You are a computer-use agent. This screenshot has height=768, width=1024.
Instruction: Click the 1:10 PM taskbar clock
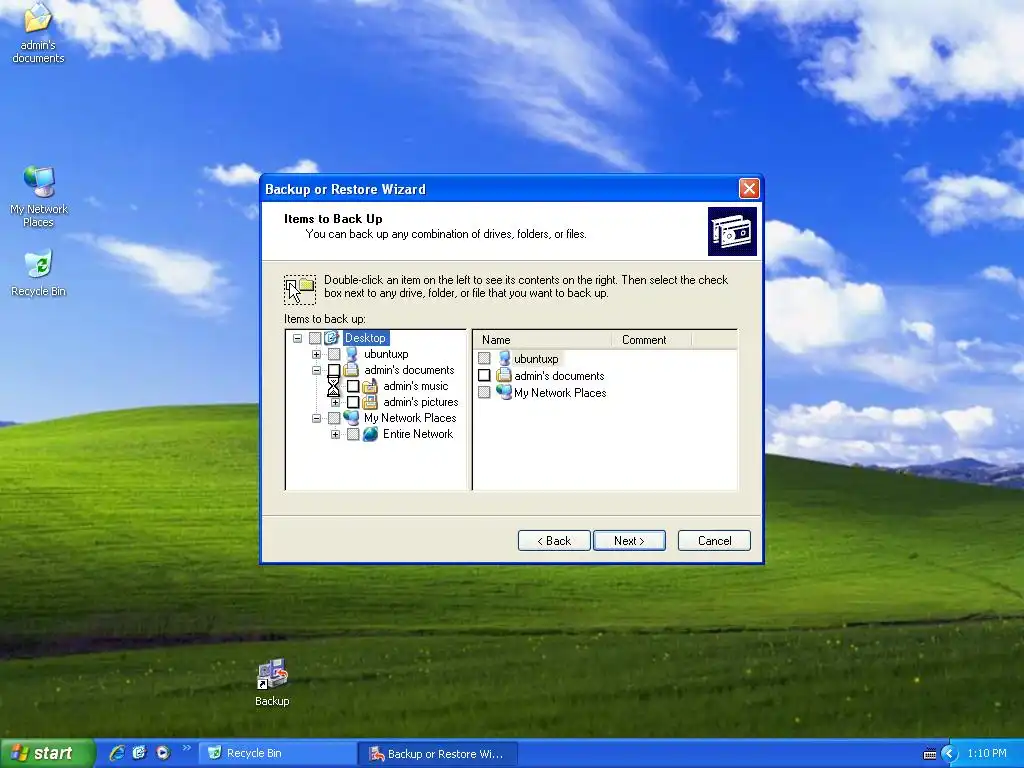coord(987,753)
